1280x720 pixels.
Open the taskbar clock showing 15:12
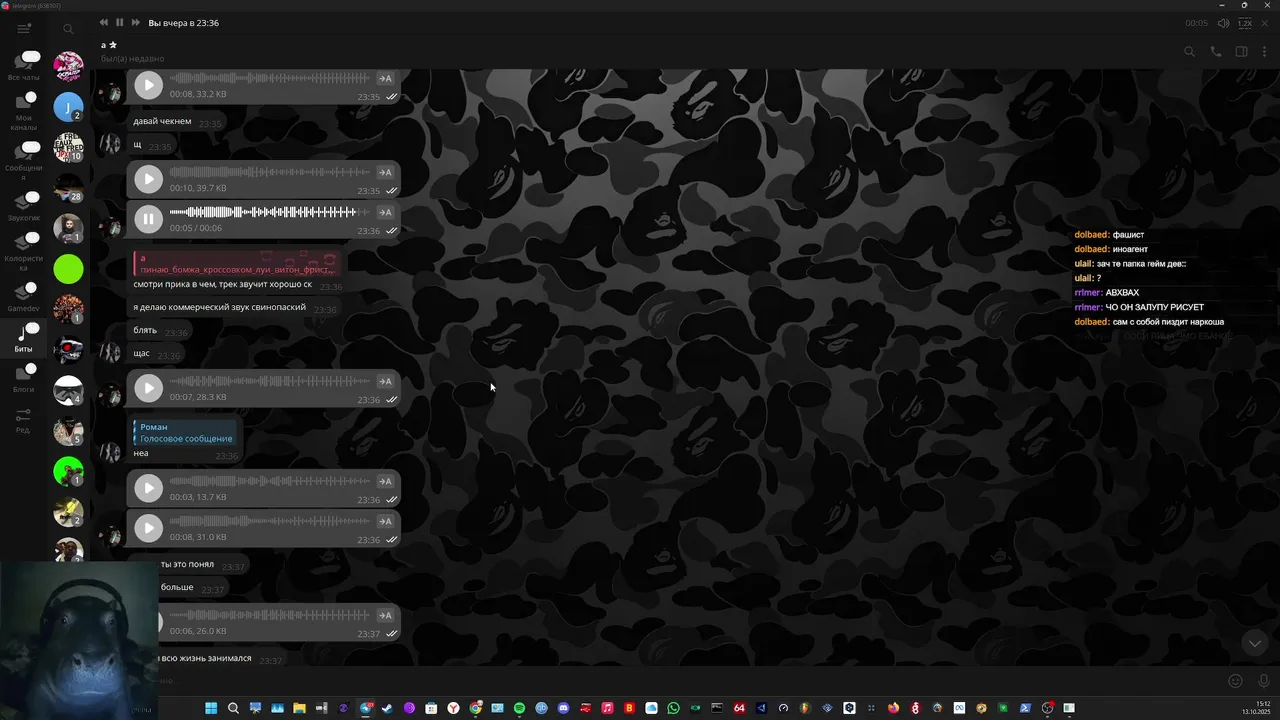[1255, 708]
